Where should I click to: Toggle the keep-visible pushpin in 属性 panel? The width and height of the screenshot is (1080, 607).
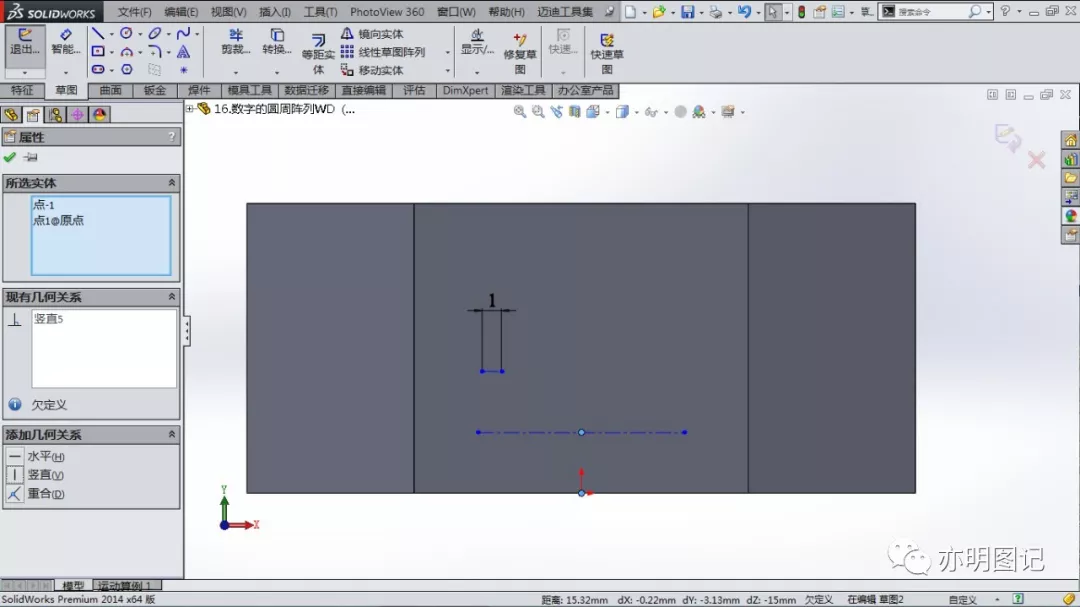pos(30,157)
